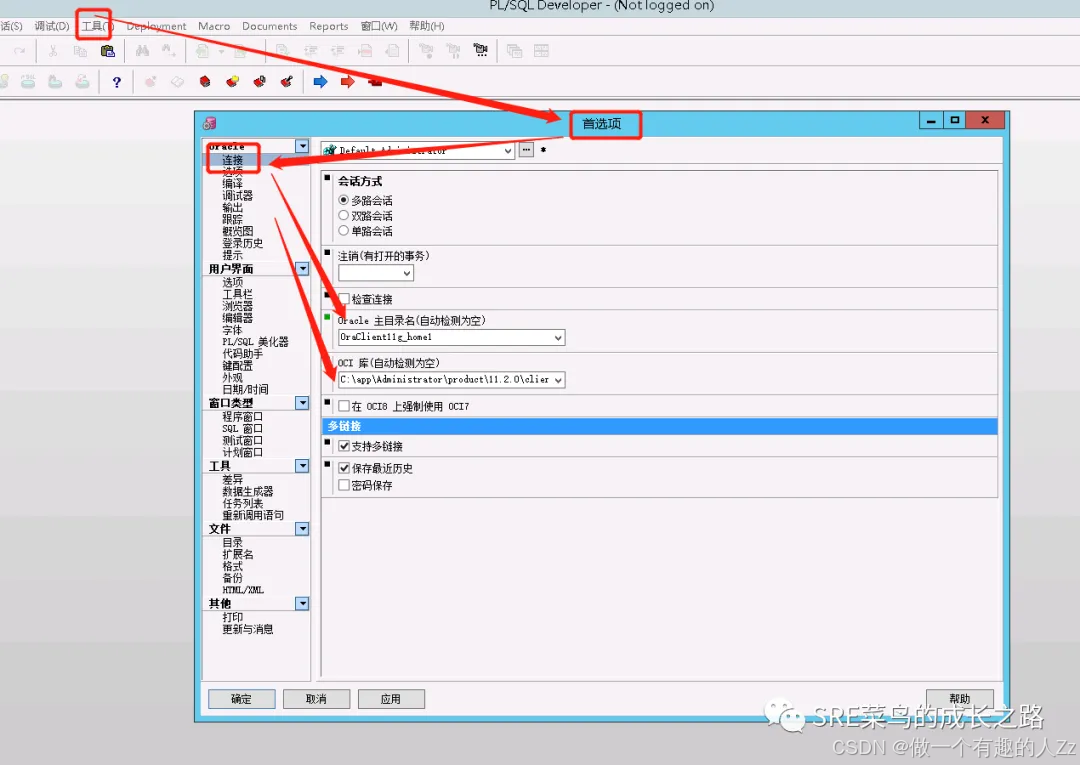Click the 应用 button
Viewport: 1080px width, 765px height.
(x=391, y=699)
